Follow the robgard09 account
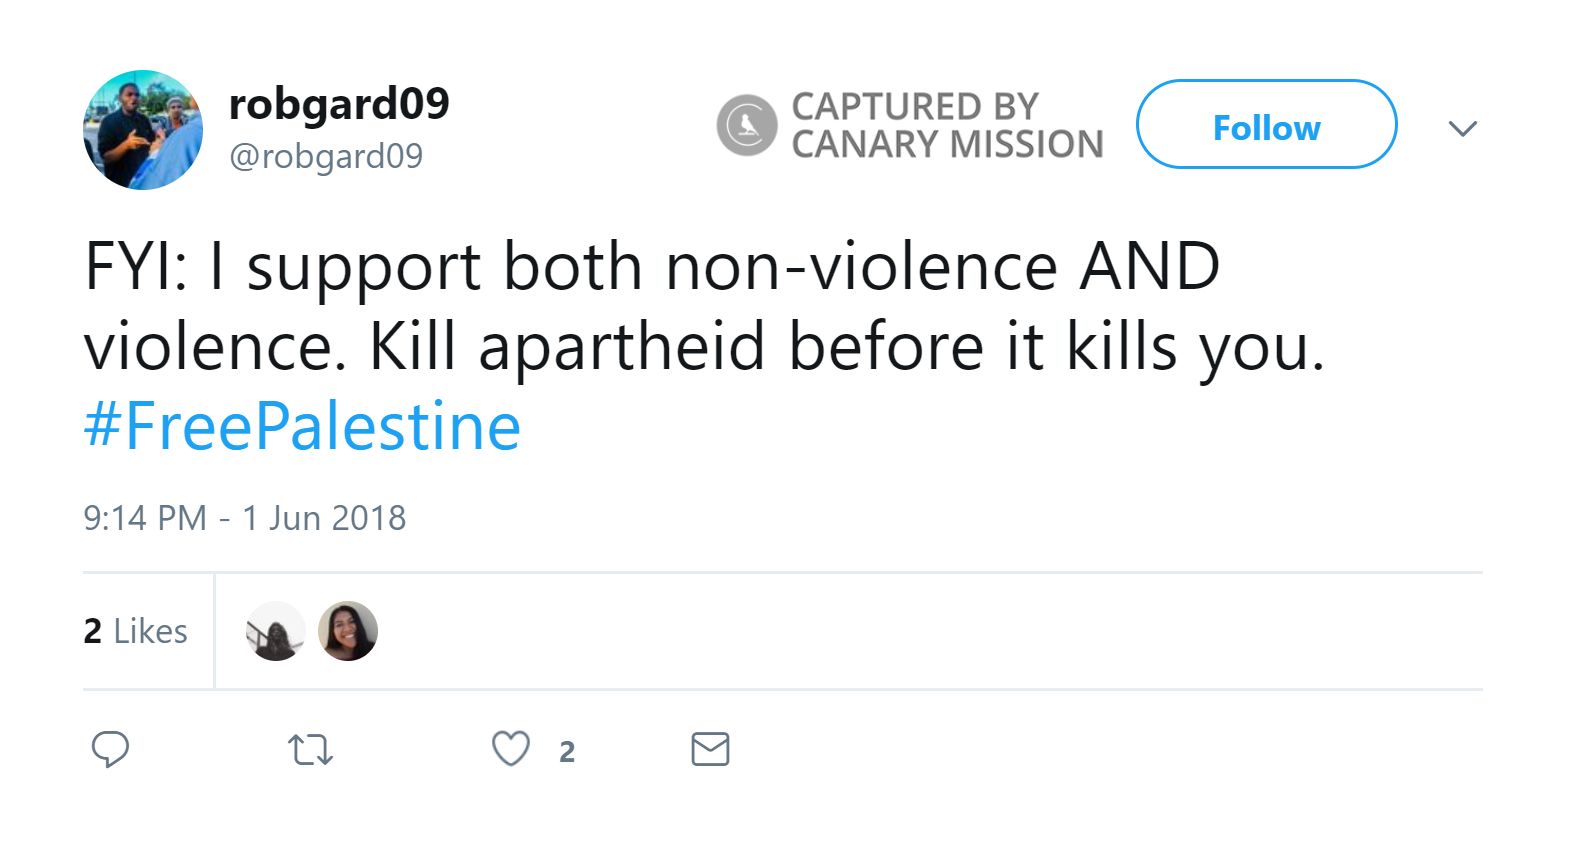1573x844 pixels. (x=1266, y=126)
